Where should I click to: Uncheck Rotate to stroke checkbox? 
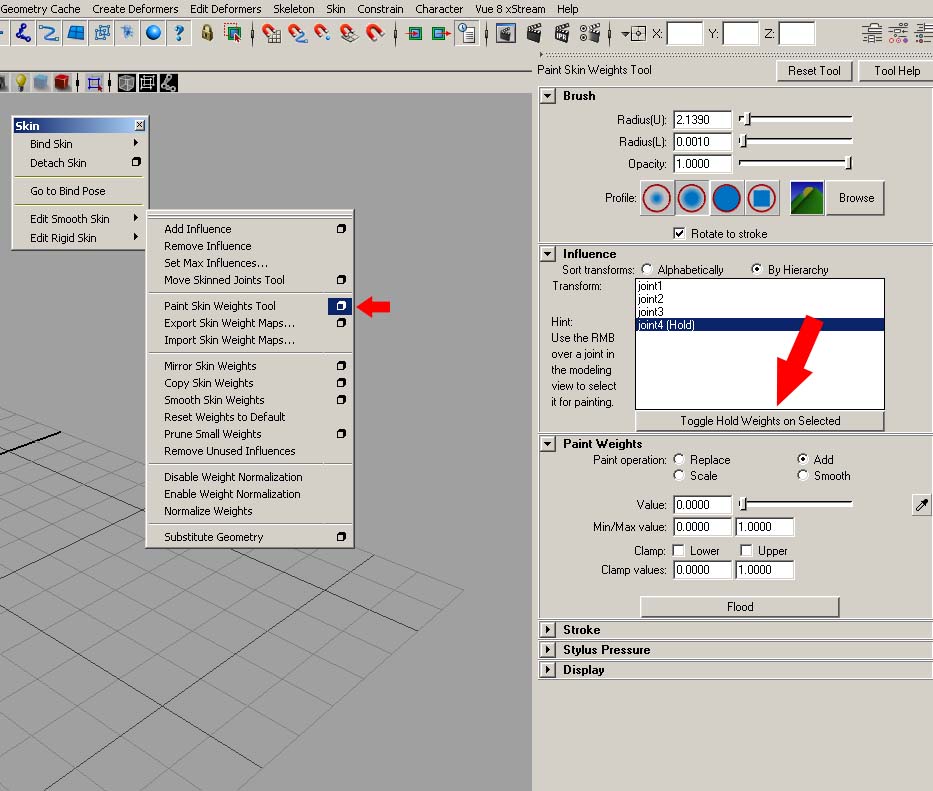click(680, 234)
